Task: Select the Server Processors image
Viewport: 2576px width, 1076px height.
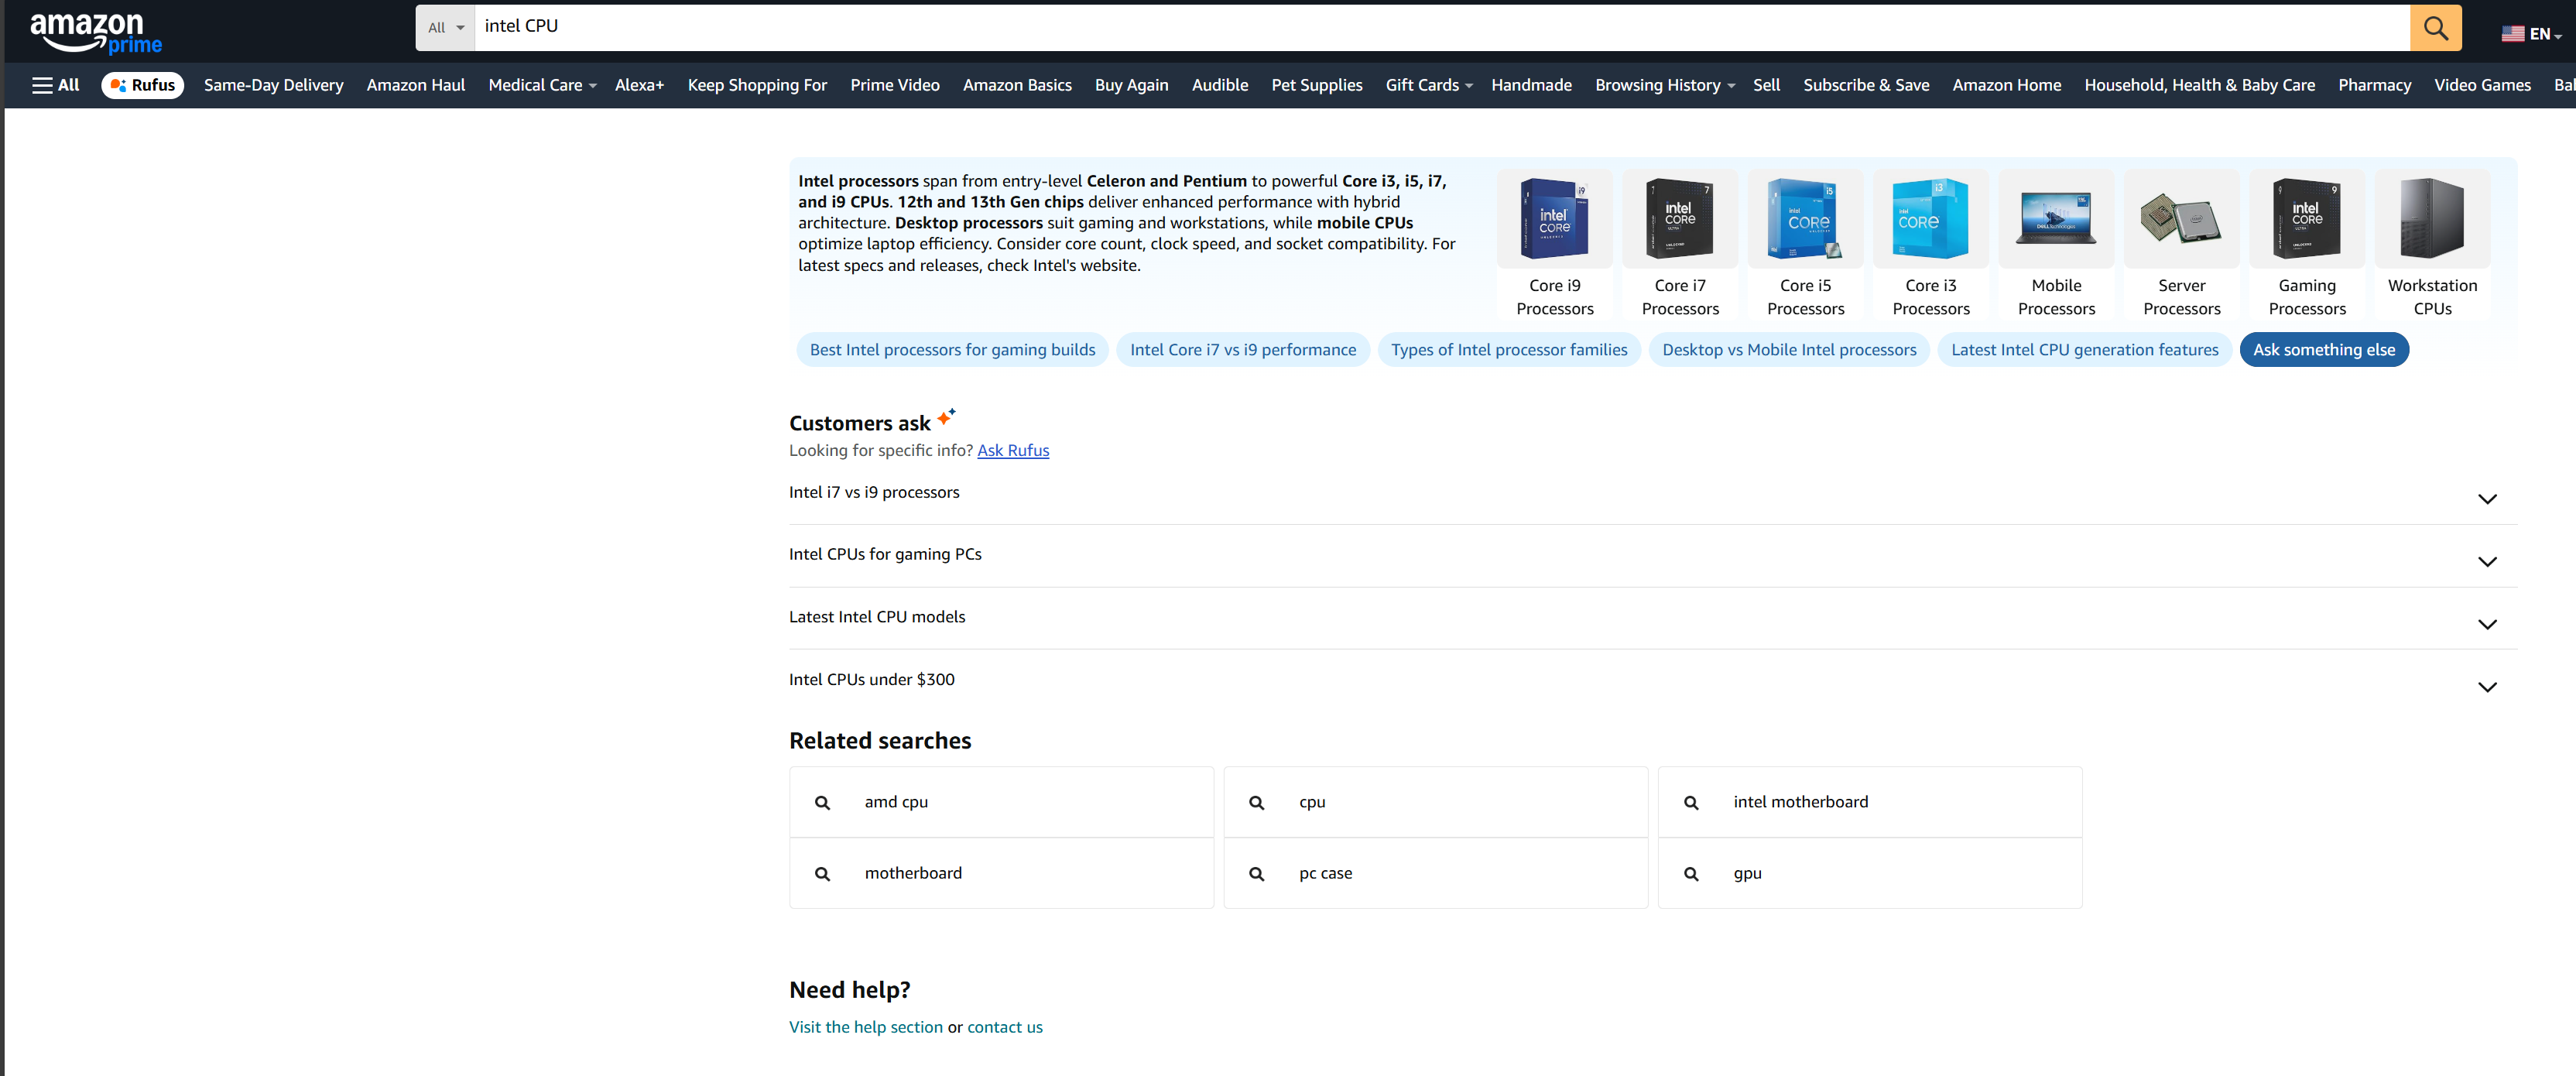Action: click(x=2181, y=219)
